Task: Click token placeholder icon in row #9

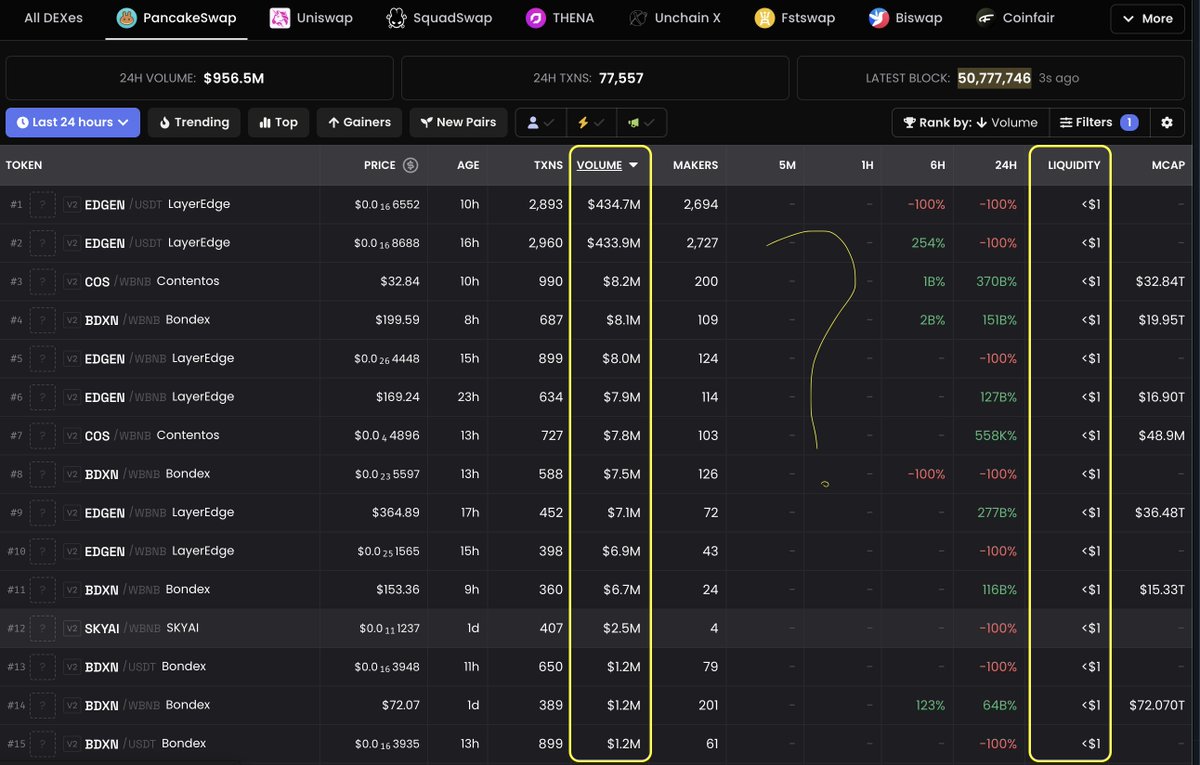Action: (43, 512)
